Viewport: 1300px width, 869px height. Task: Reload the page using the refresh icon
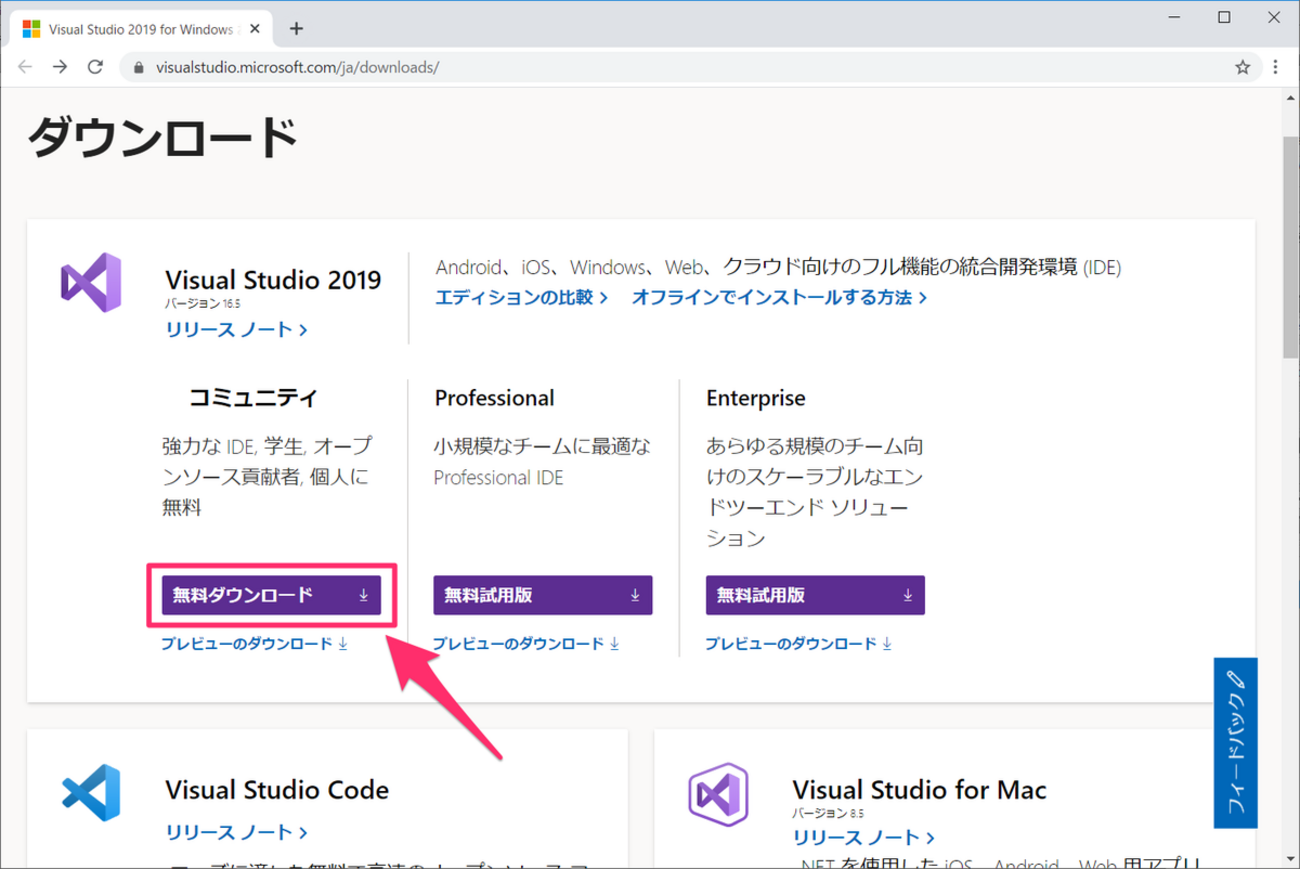[95, 68]
